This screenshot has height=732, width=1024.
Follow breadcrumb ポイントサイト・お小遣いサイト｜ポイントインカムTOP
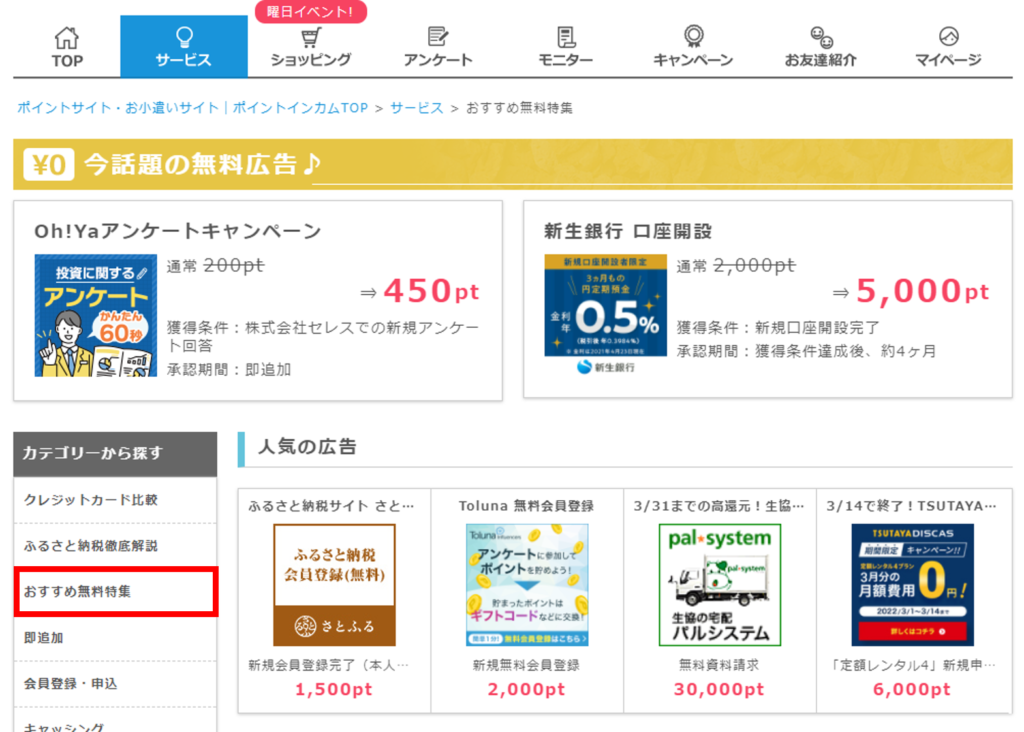193,108
